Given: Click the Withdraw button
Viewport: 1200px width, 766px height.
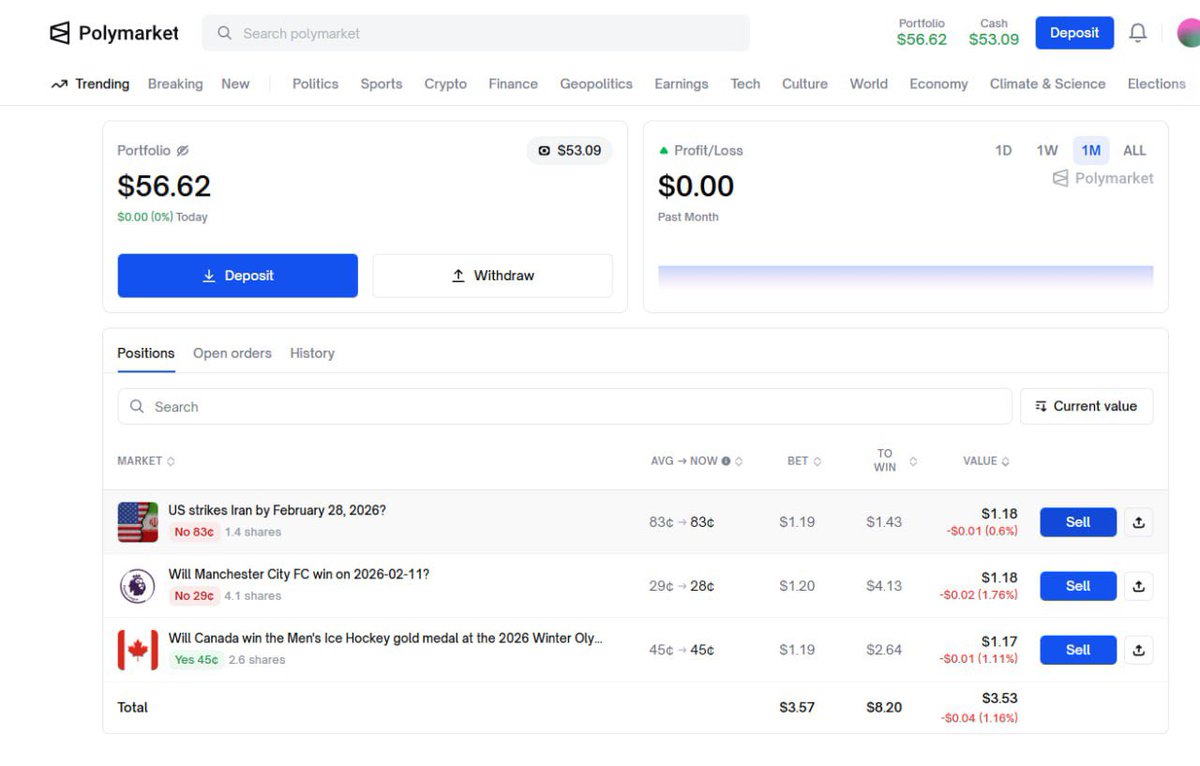Looking at the screenshot, I should pyautogui.click(x=492, y=275).
